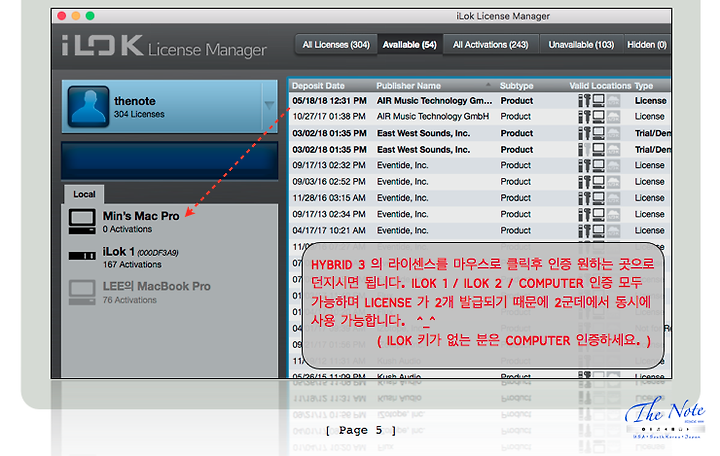Select the 09/03/16 02:52 PM Eventide date
720x456 pixels.
pos(329,182)
